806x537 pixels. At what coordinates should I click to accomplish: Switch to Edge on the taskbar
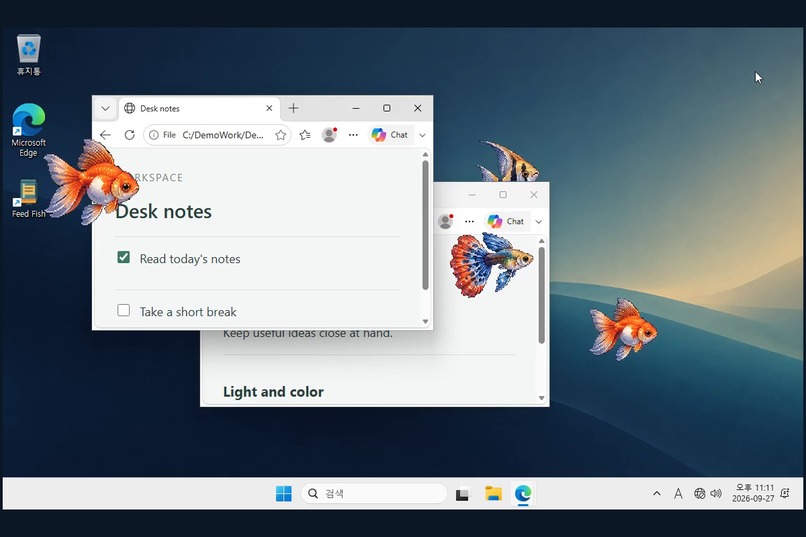(523, 494)
